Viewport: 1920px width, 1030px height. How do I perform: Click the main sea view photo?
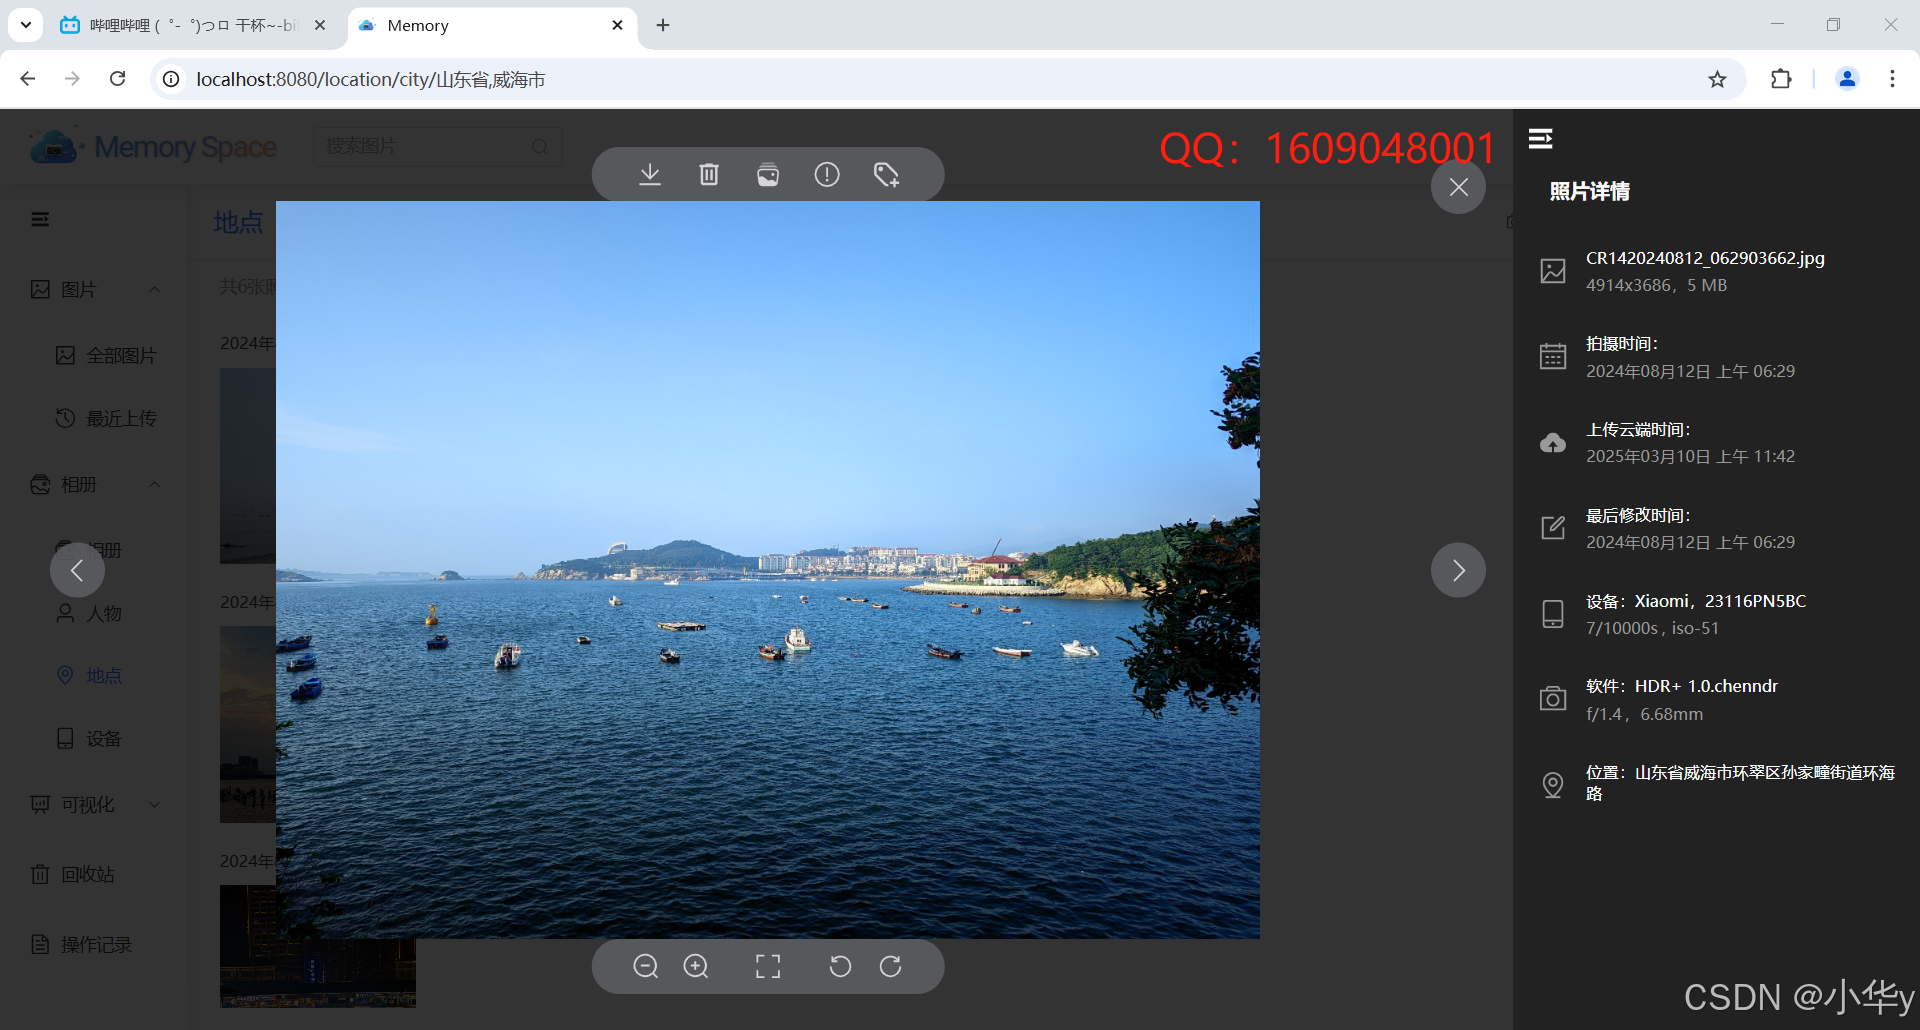[768, 570]
